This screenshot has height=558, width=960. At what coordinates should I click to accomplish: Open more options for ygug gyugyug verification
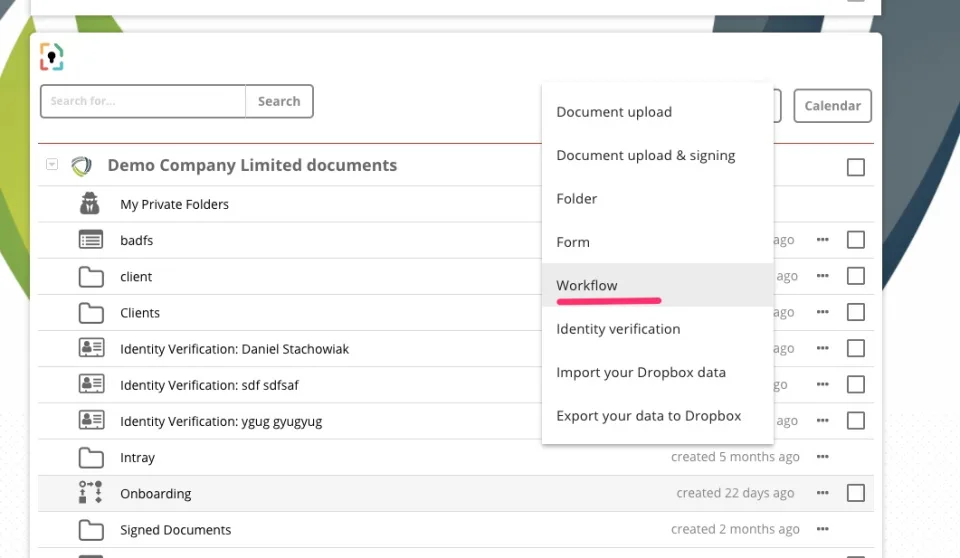pos(822,420)
